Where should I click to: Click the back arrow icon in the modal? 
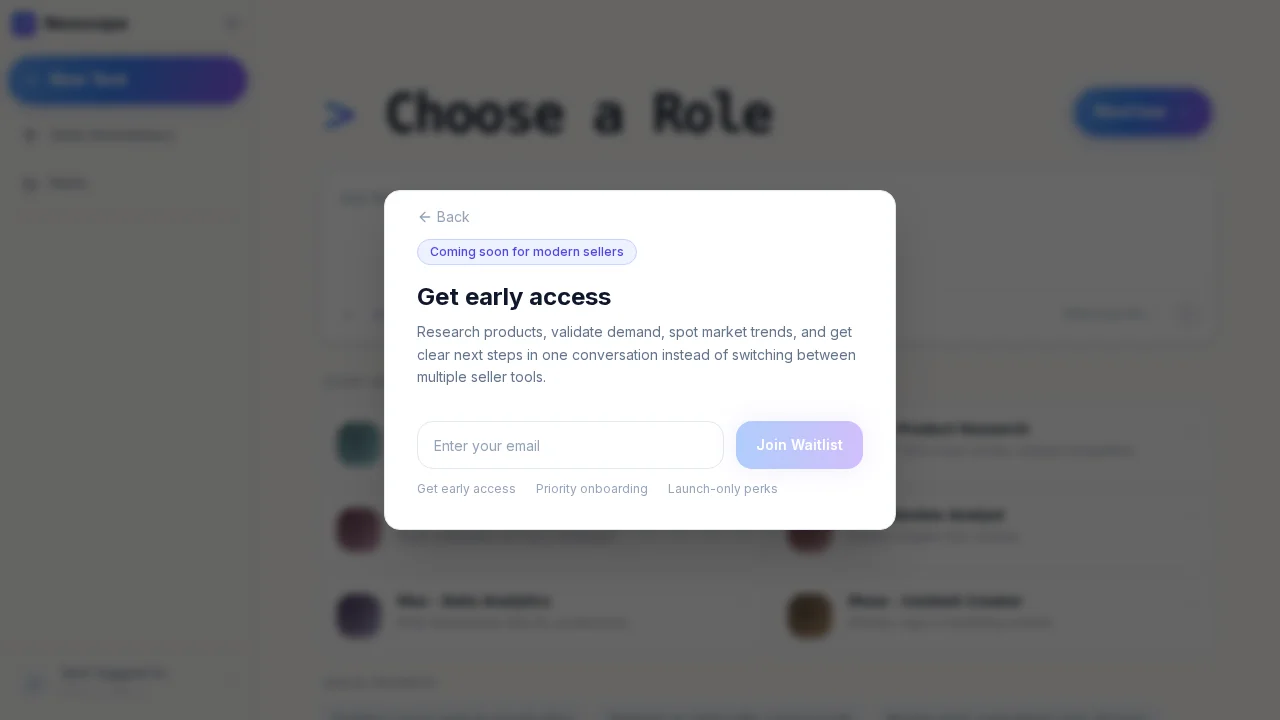pos(425,217)
